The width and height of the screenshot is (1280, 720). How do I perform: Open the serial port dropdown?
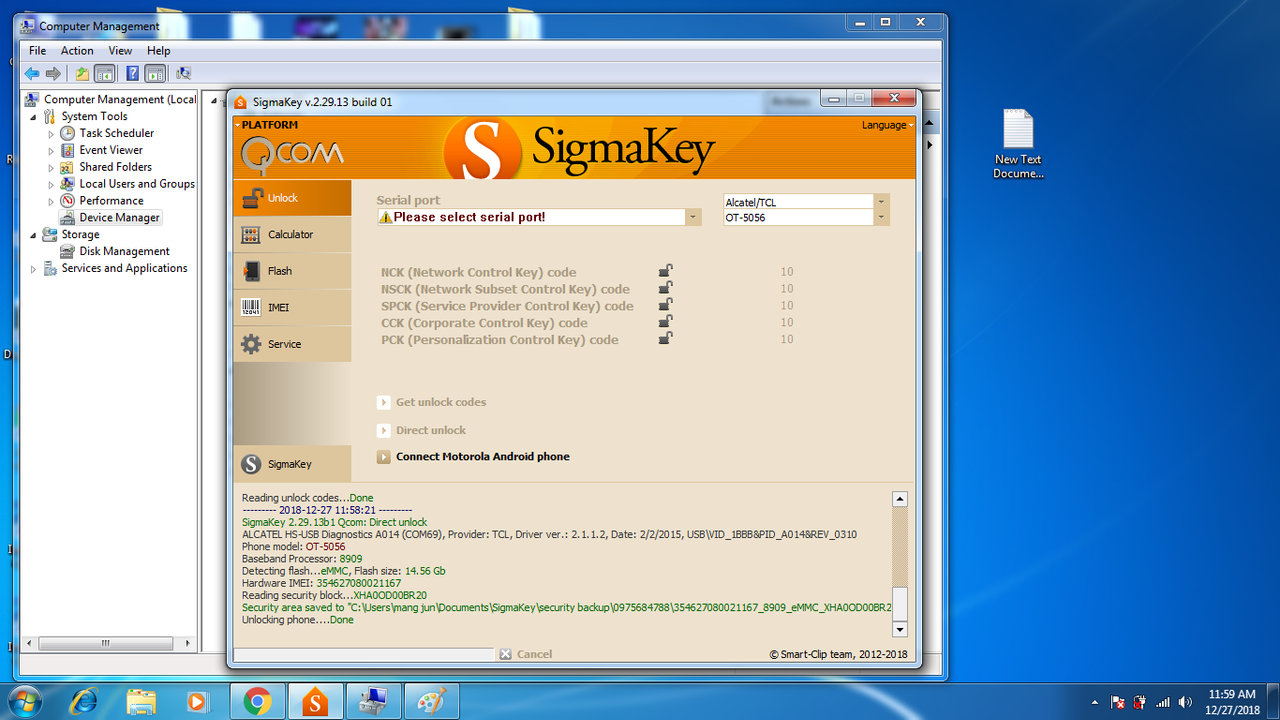tap(692, 216)
